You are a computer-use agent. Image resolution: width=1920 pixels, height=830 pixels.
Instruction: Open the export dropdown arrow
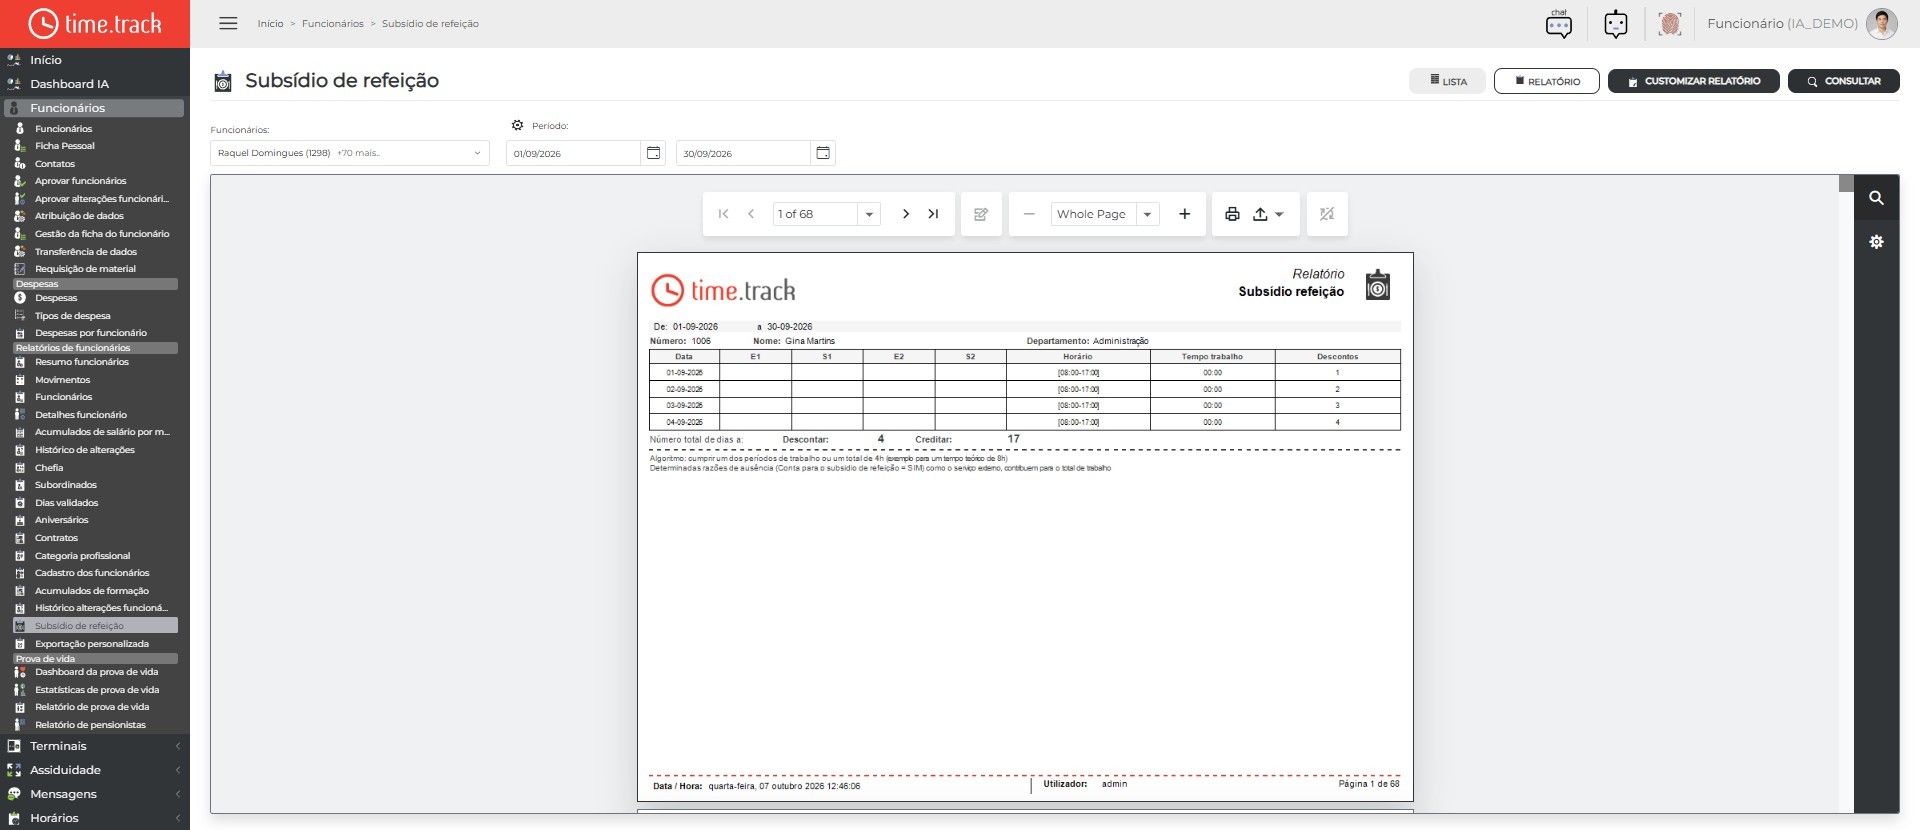click(x=1279, y=214)
